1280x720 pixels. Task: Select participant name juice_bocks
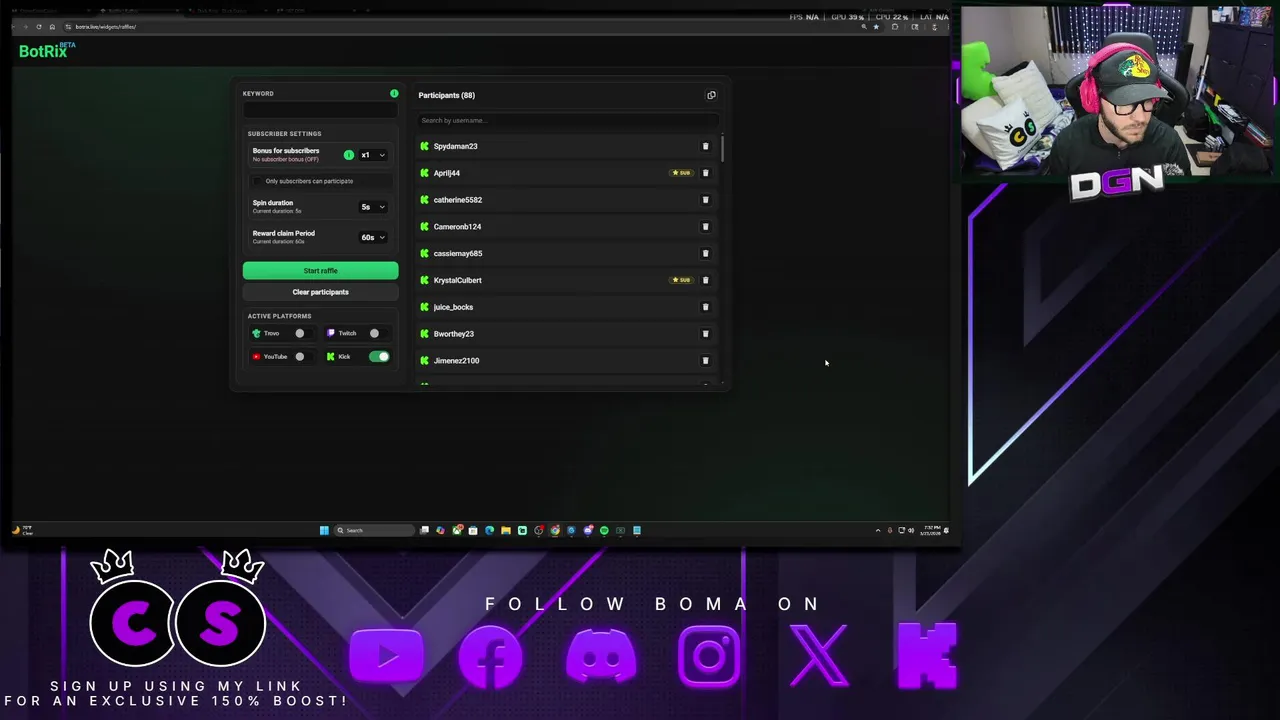tap(453, 307)
